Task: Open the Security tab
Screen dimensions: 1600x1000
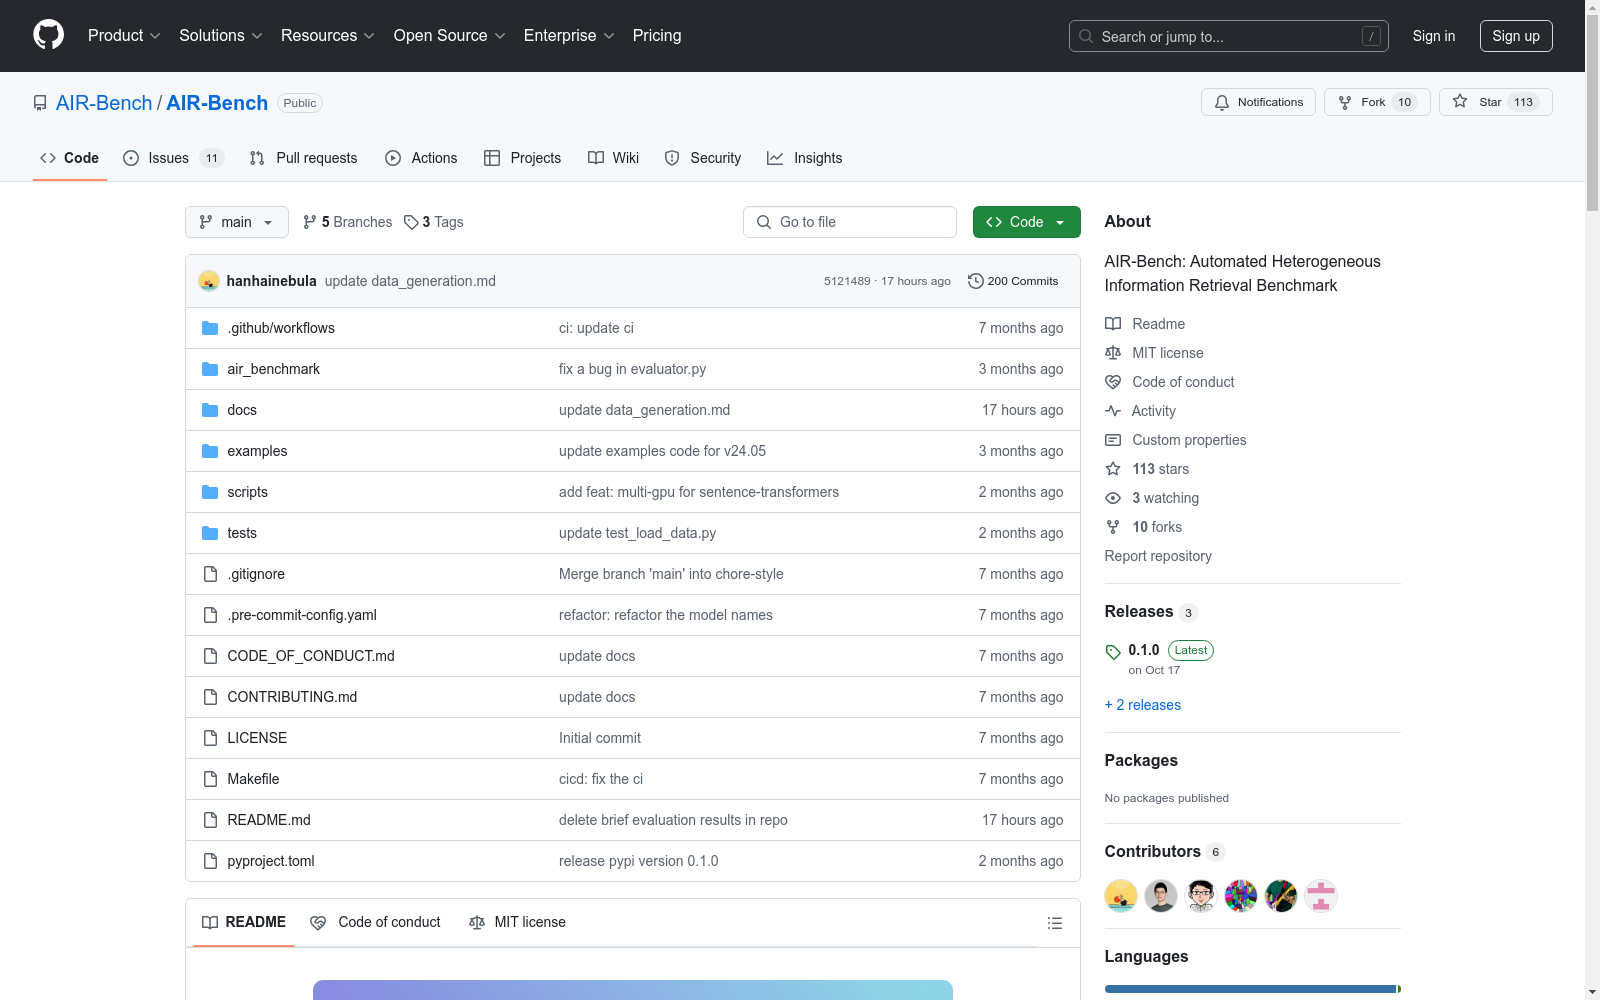Action: pyautogui.click(x=702, y=158)
